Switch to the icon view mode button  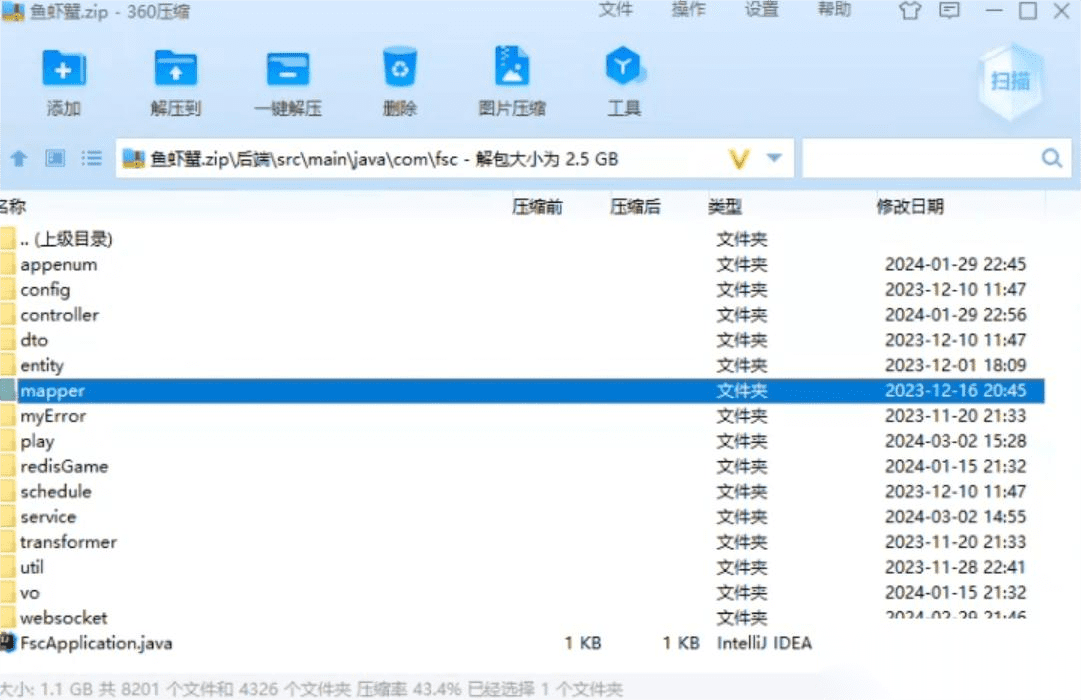coord(55,159)
